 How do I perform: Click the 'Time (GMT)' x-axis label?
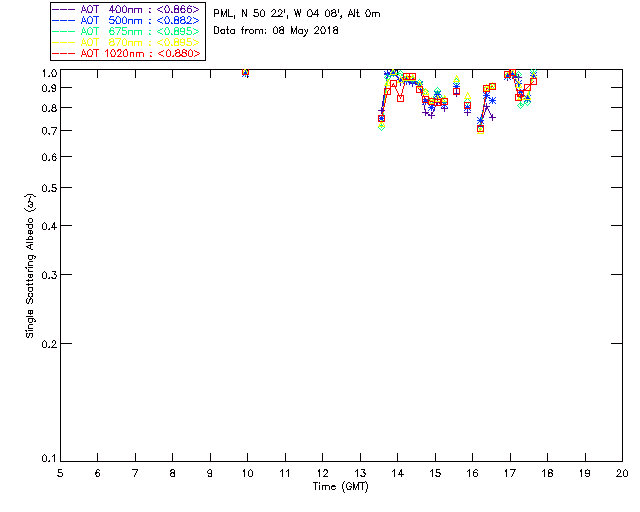click(341, 486)
